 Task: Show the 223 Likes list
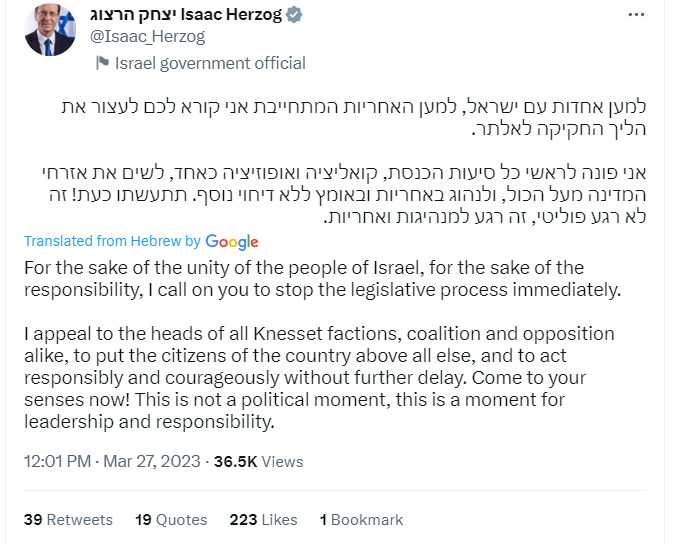[263, 519]
